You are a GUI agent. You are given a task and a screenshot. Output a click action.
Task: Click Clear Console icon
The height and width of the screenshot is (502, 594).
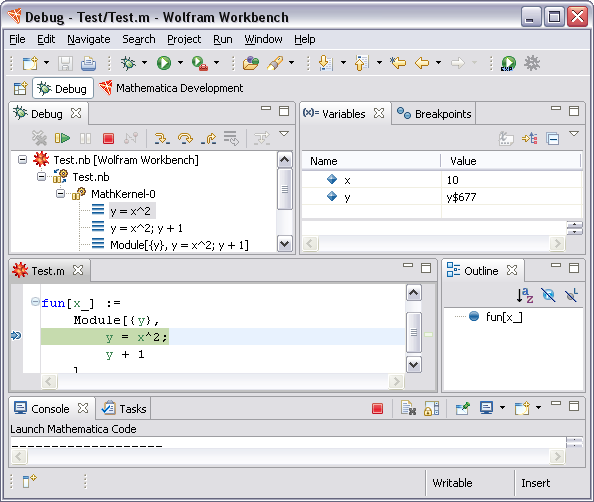[x=408, y=408]
